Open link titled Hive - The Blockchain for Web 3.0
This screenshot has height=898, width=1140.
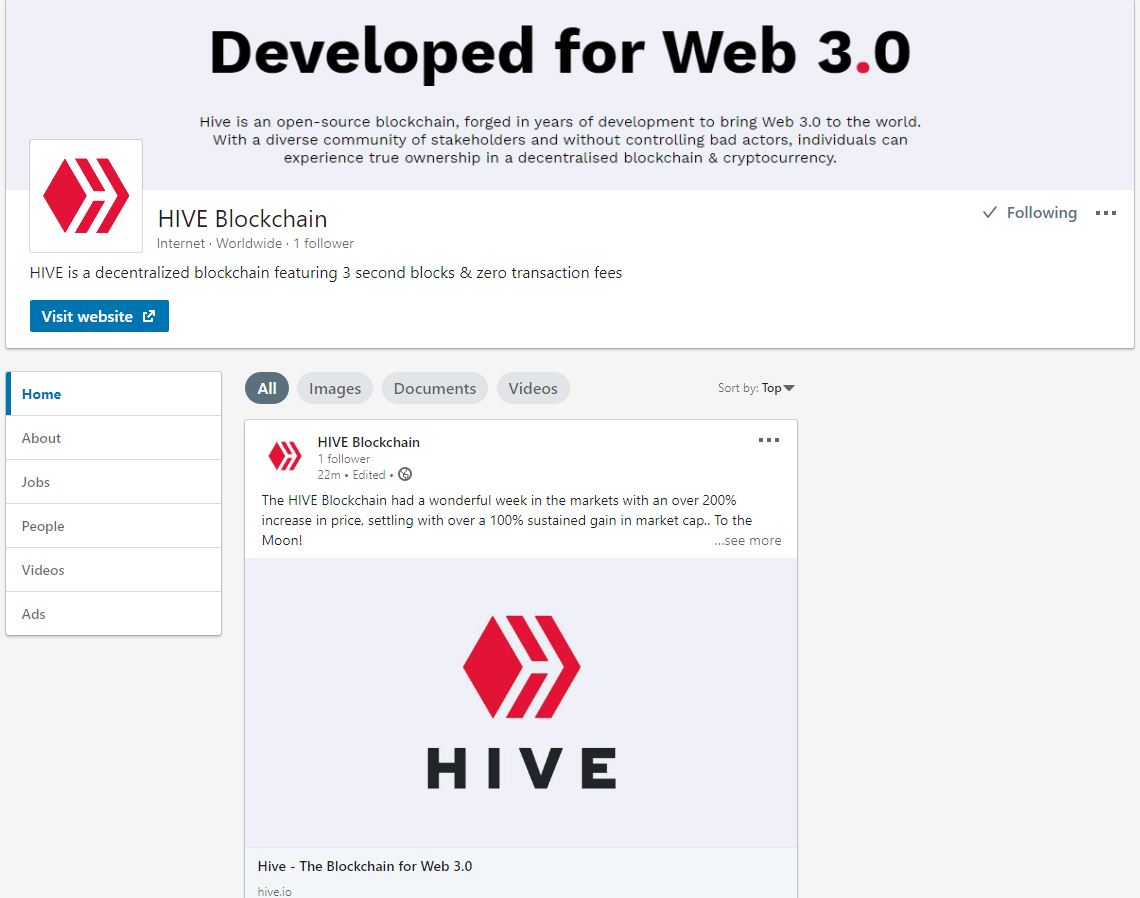pos(365,866)
